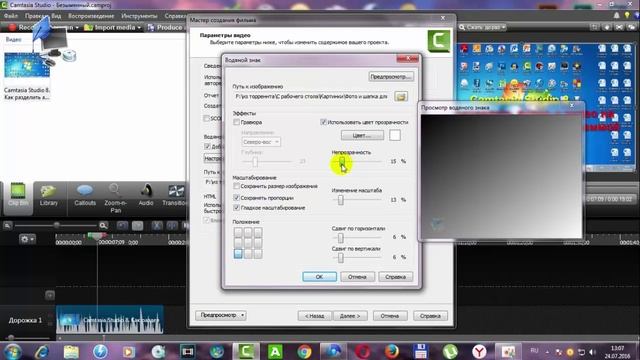
Task: Click OK in watermark dialog
Action: (x=320, y=277)
